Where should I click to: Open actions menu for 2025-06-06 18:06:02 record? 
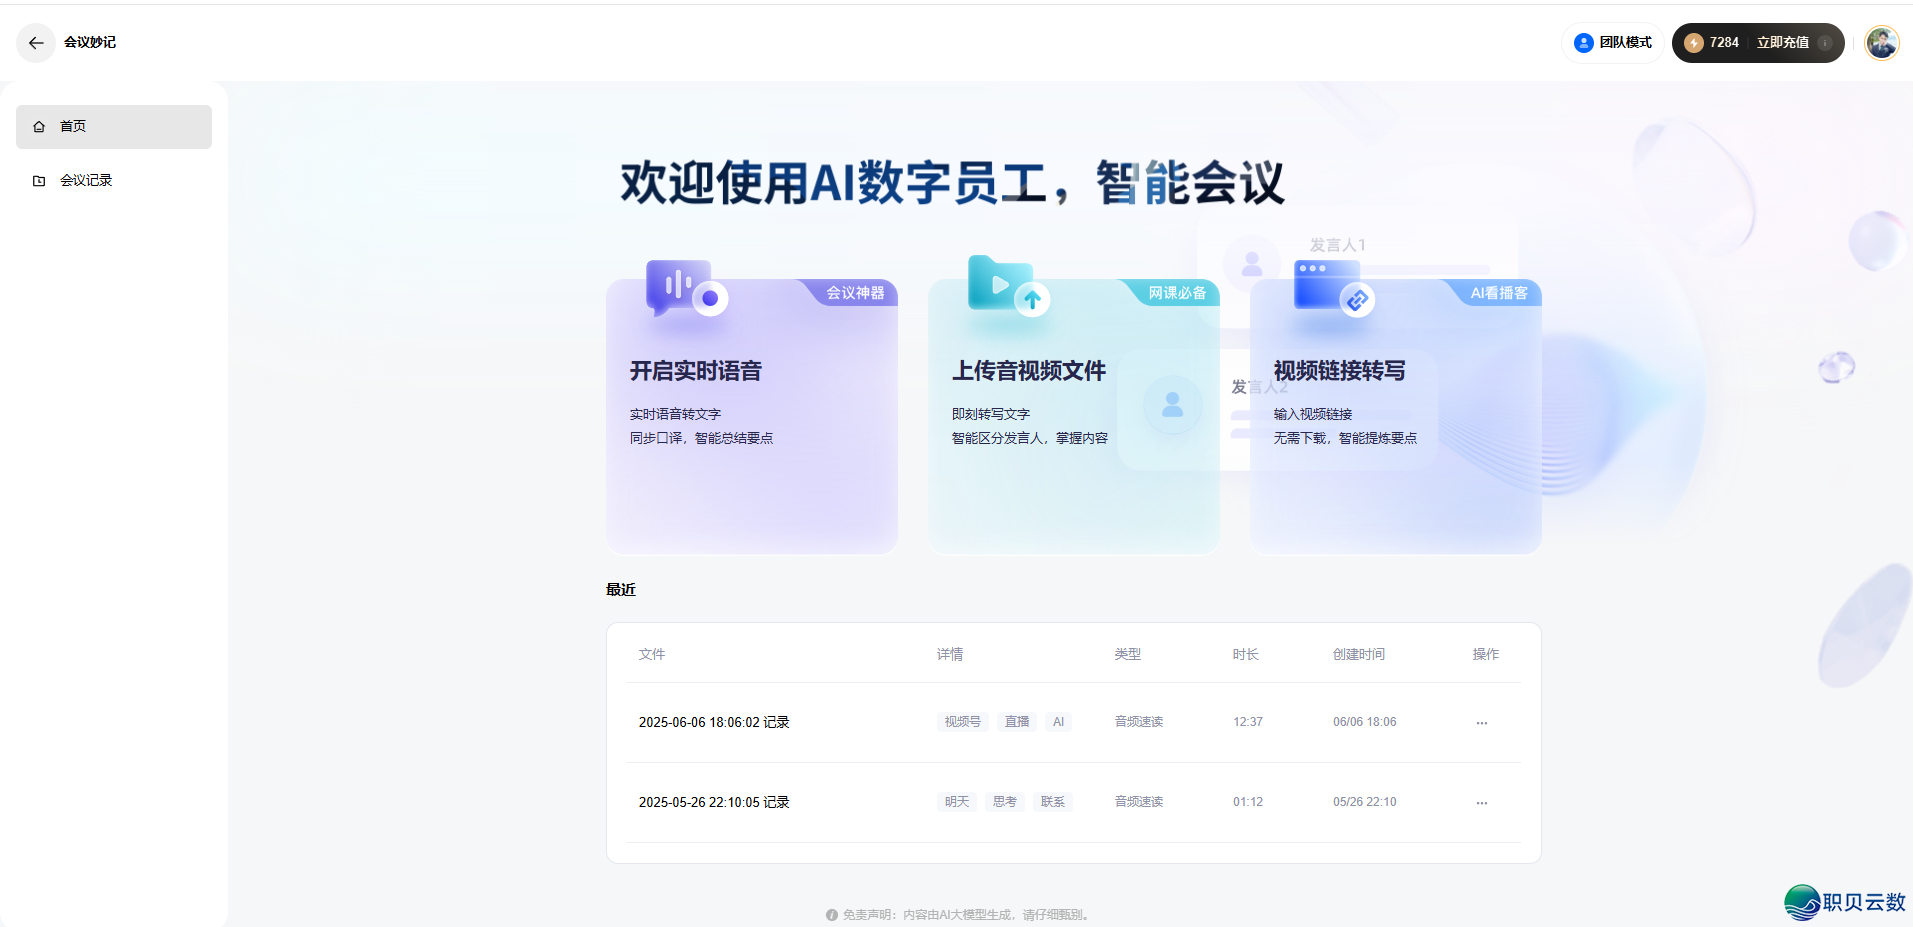1481,721
